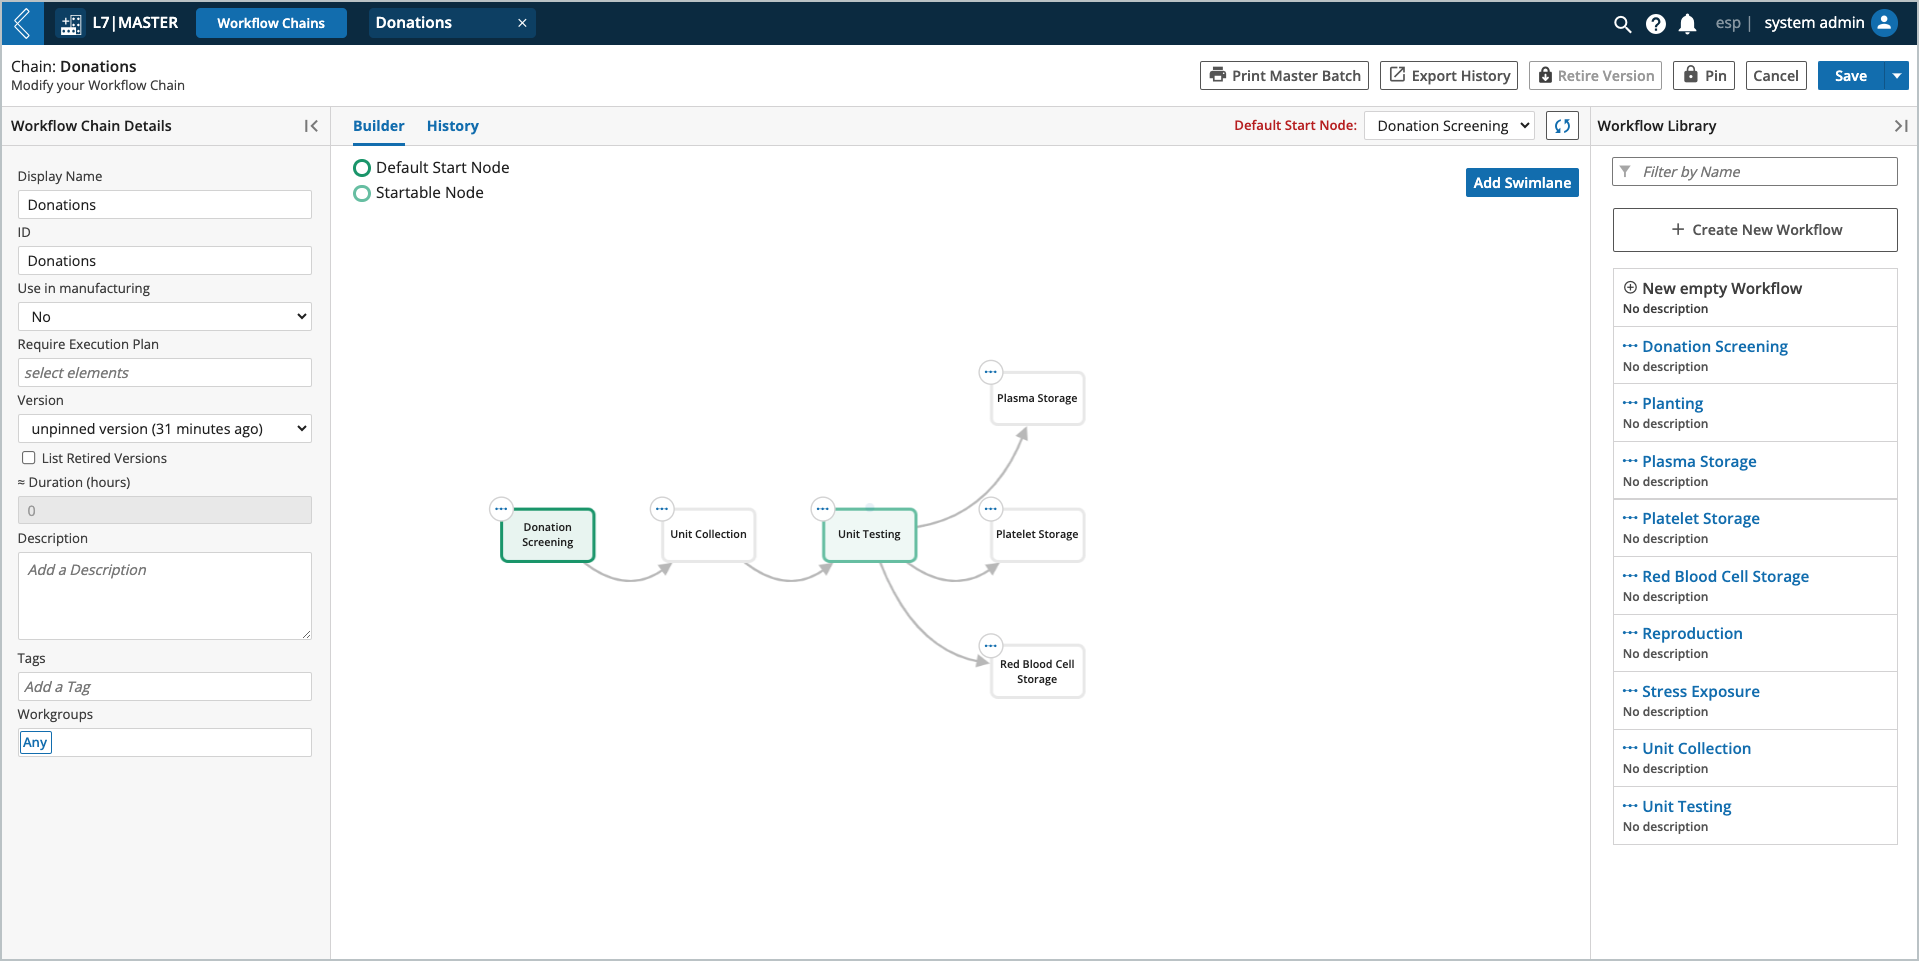Click Print Master Batch button
This screenshot has height=961, width=1919.
pos(1284,76)
